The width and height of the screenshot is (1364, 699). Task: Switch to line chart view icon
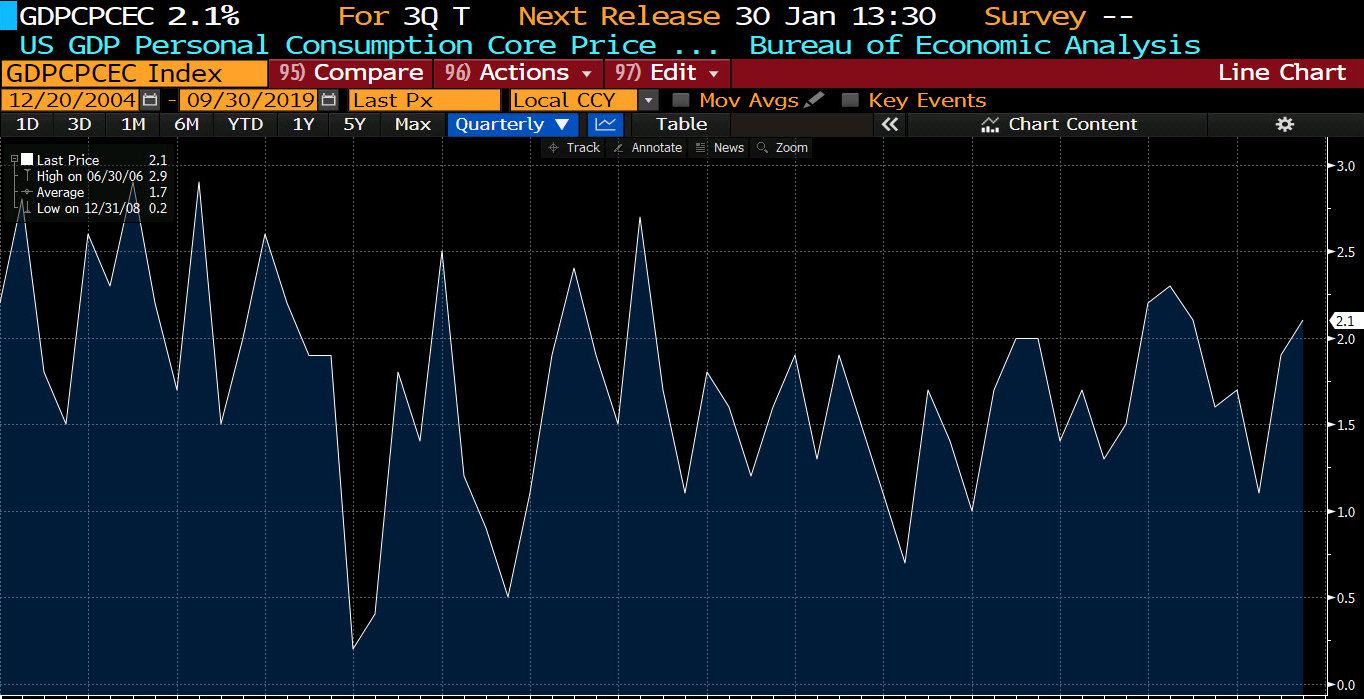point(605,124)
